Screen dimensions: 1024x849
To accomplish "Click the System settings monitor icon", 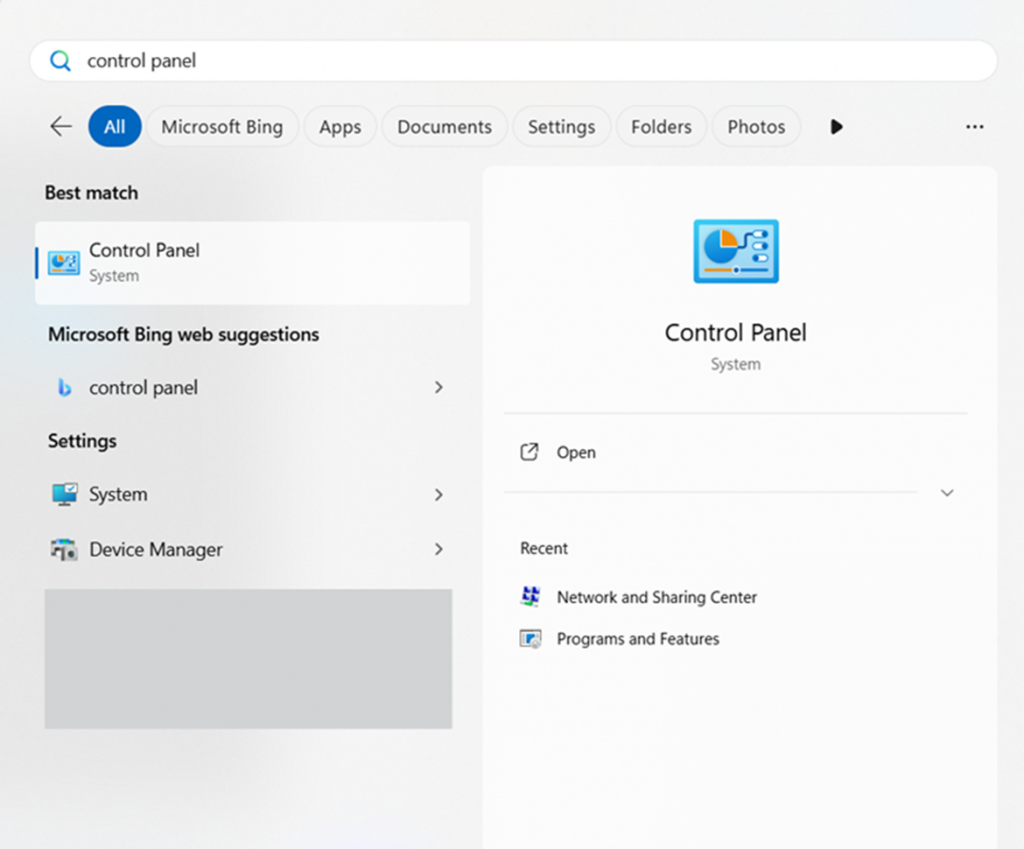I will pyautogui.click(x=65, y=494).
